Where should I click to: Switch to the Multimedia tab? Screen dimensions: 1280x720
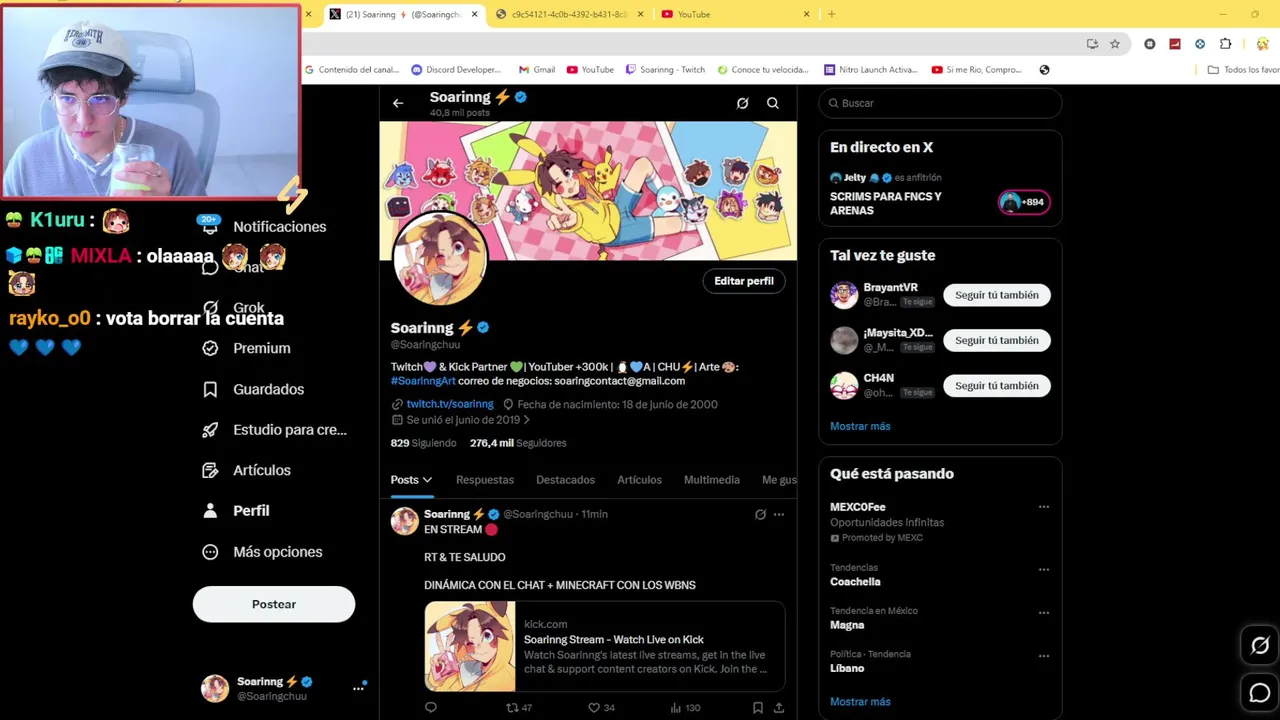[x=712, y=480]
